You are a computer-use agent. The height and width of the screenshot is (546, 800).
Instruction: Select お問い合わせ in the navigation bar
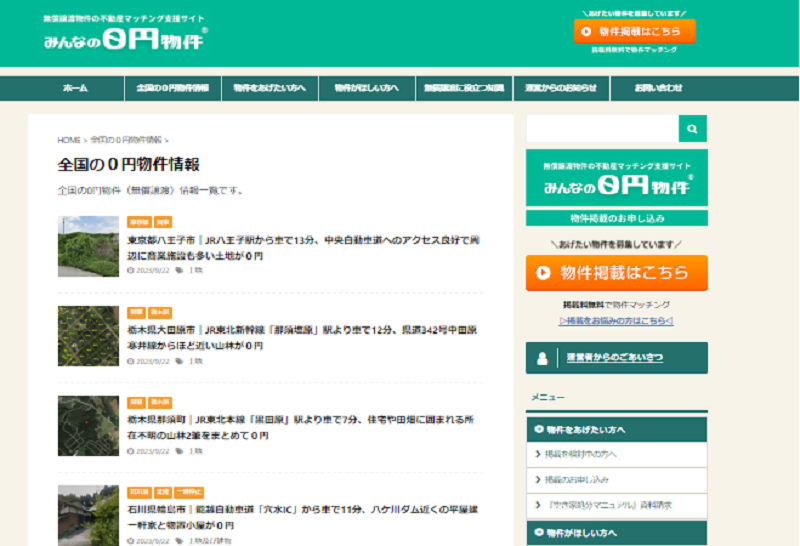click(658, 88)
